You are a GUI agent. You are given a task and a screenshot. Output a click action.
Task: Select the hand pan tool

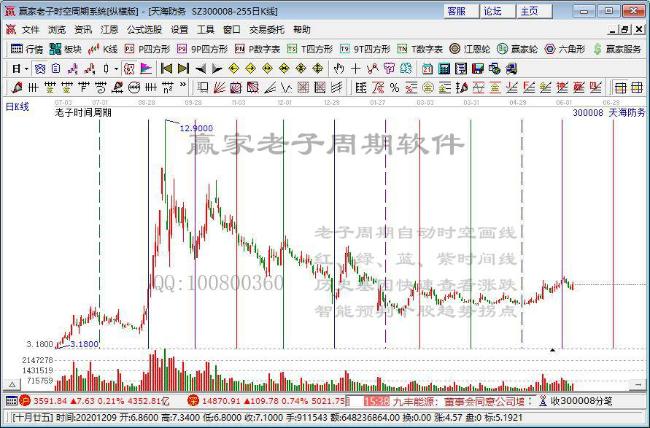click(x=339, y=68)
